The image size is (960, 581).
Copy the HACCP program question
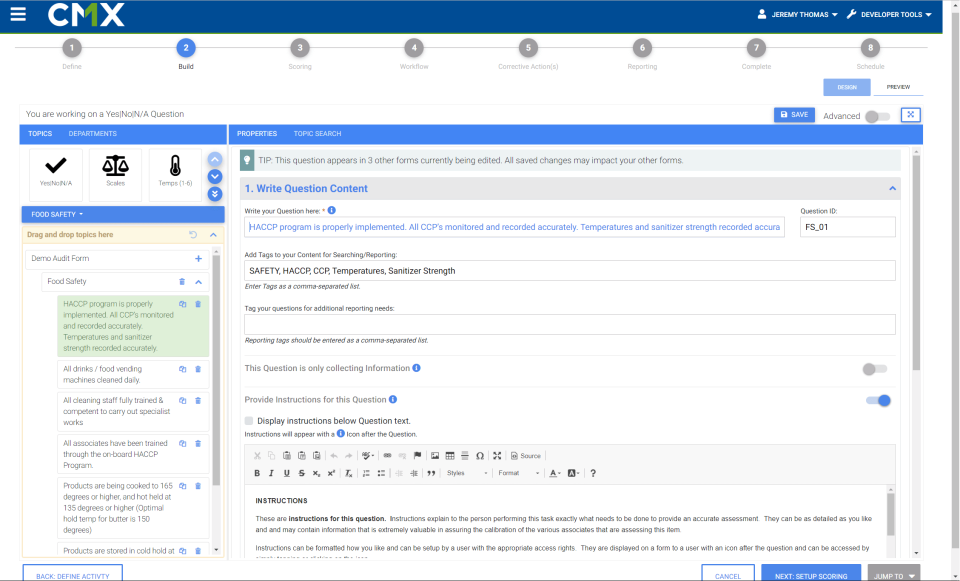pos(182,304)
